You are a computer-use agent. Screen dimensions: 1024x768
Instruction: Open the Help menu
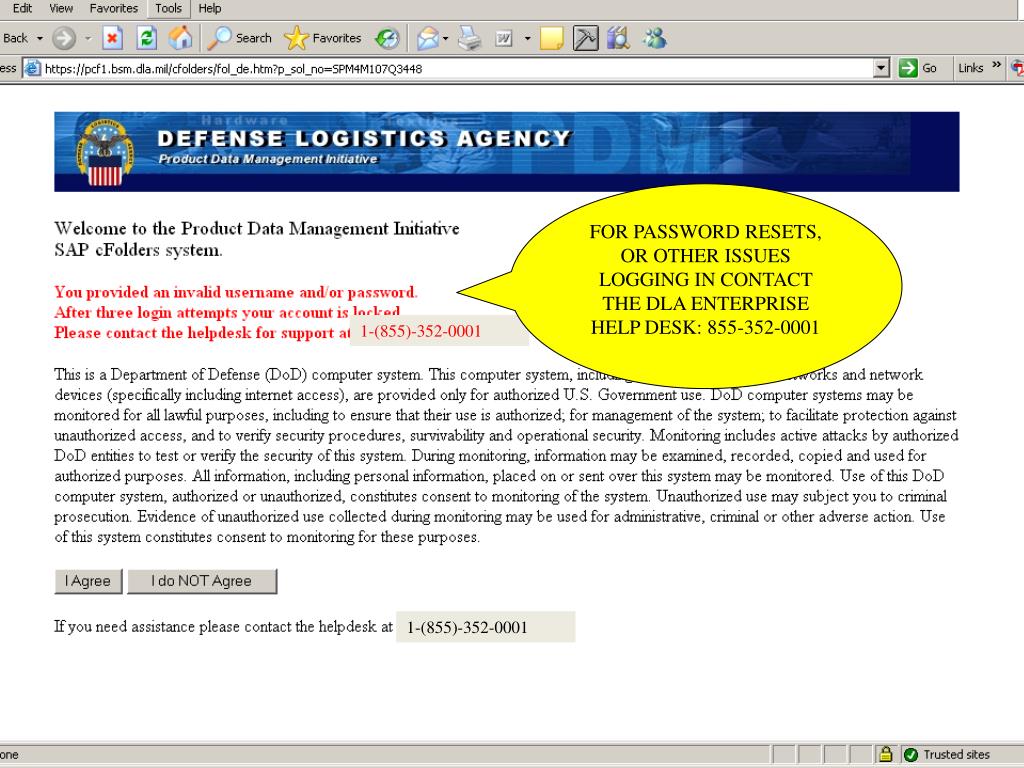click(x=210, y=8)
